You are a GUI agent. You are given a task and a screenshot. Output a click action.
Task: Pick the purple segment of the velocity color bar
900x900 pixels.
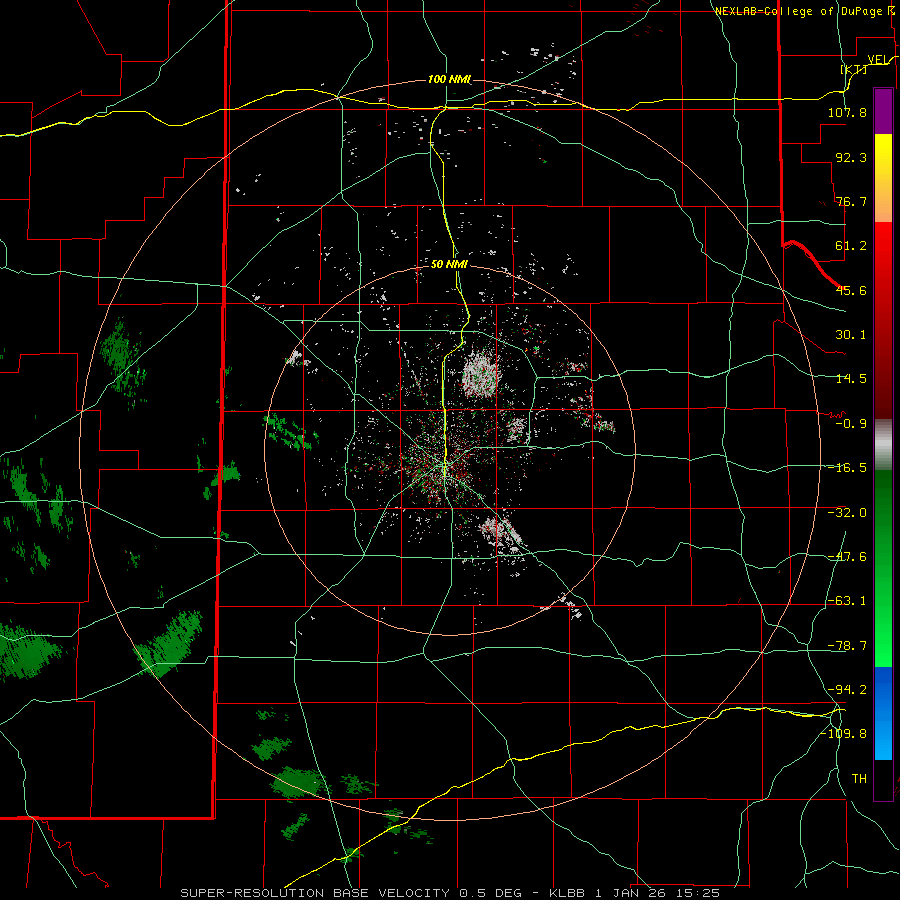point(883,111)
